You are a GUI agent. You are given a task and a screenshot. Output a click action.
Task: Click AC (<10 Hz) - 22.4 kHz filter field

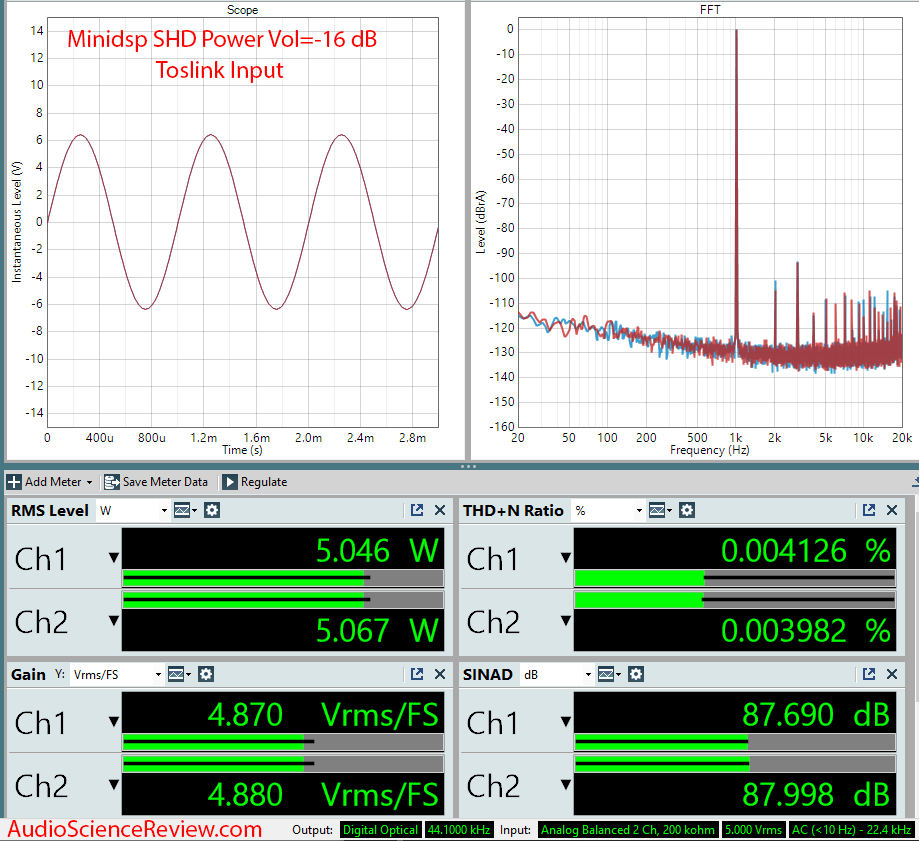(852, 830)
